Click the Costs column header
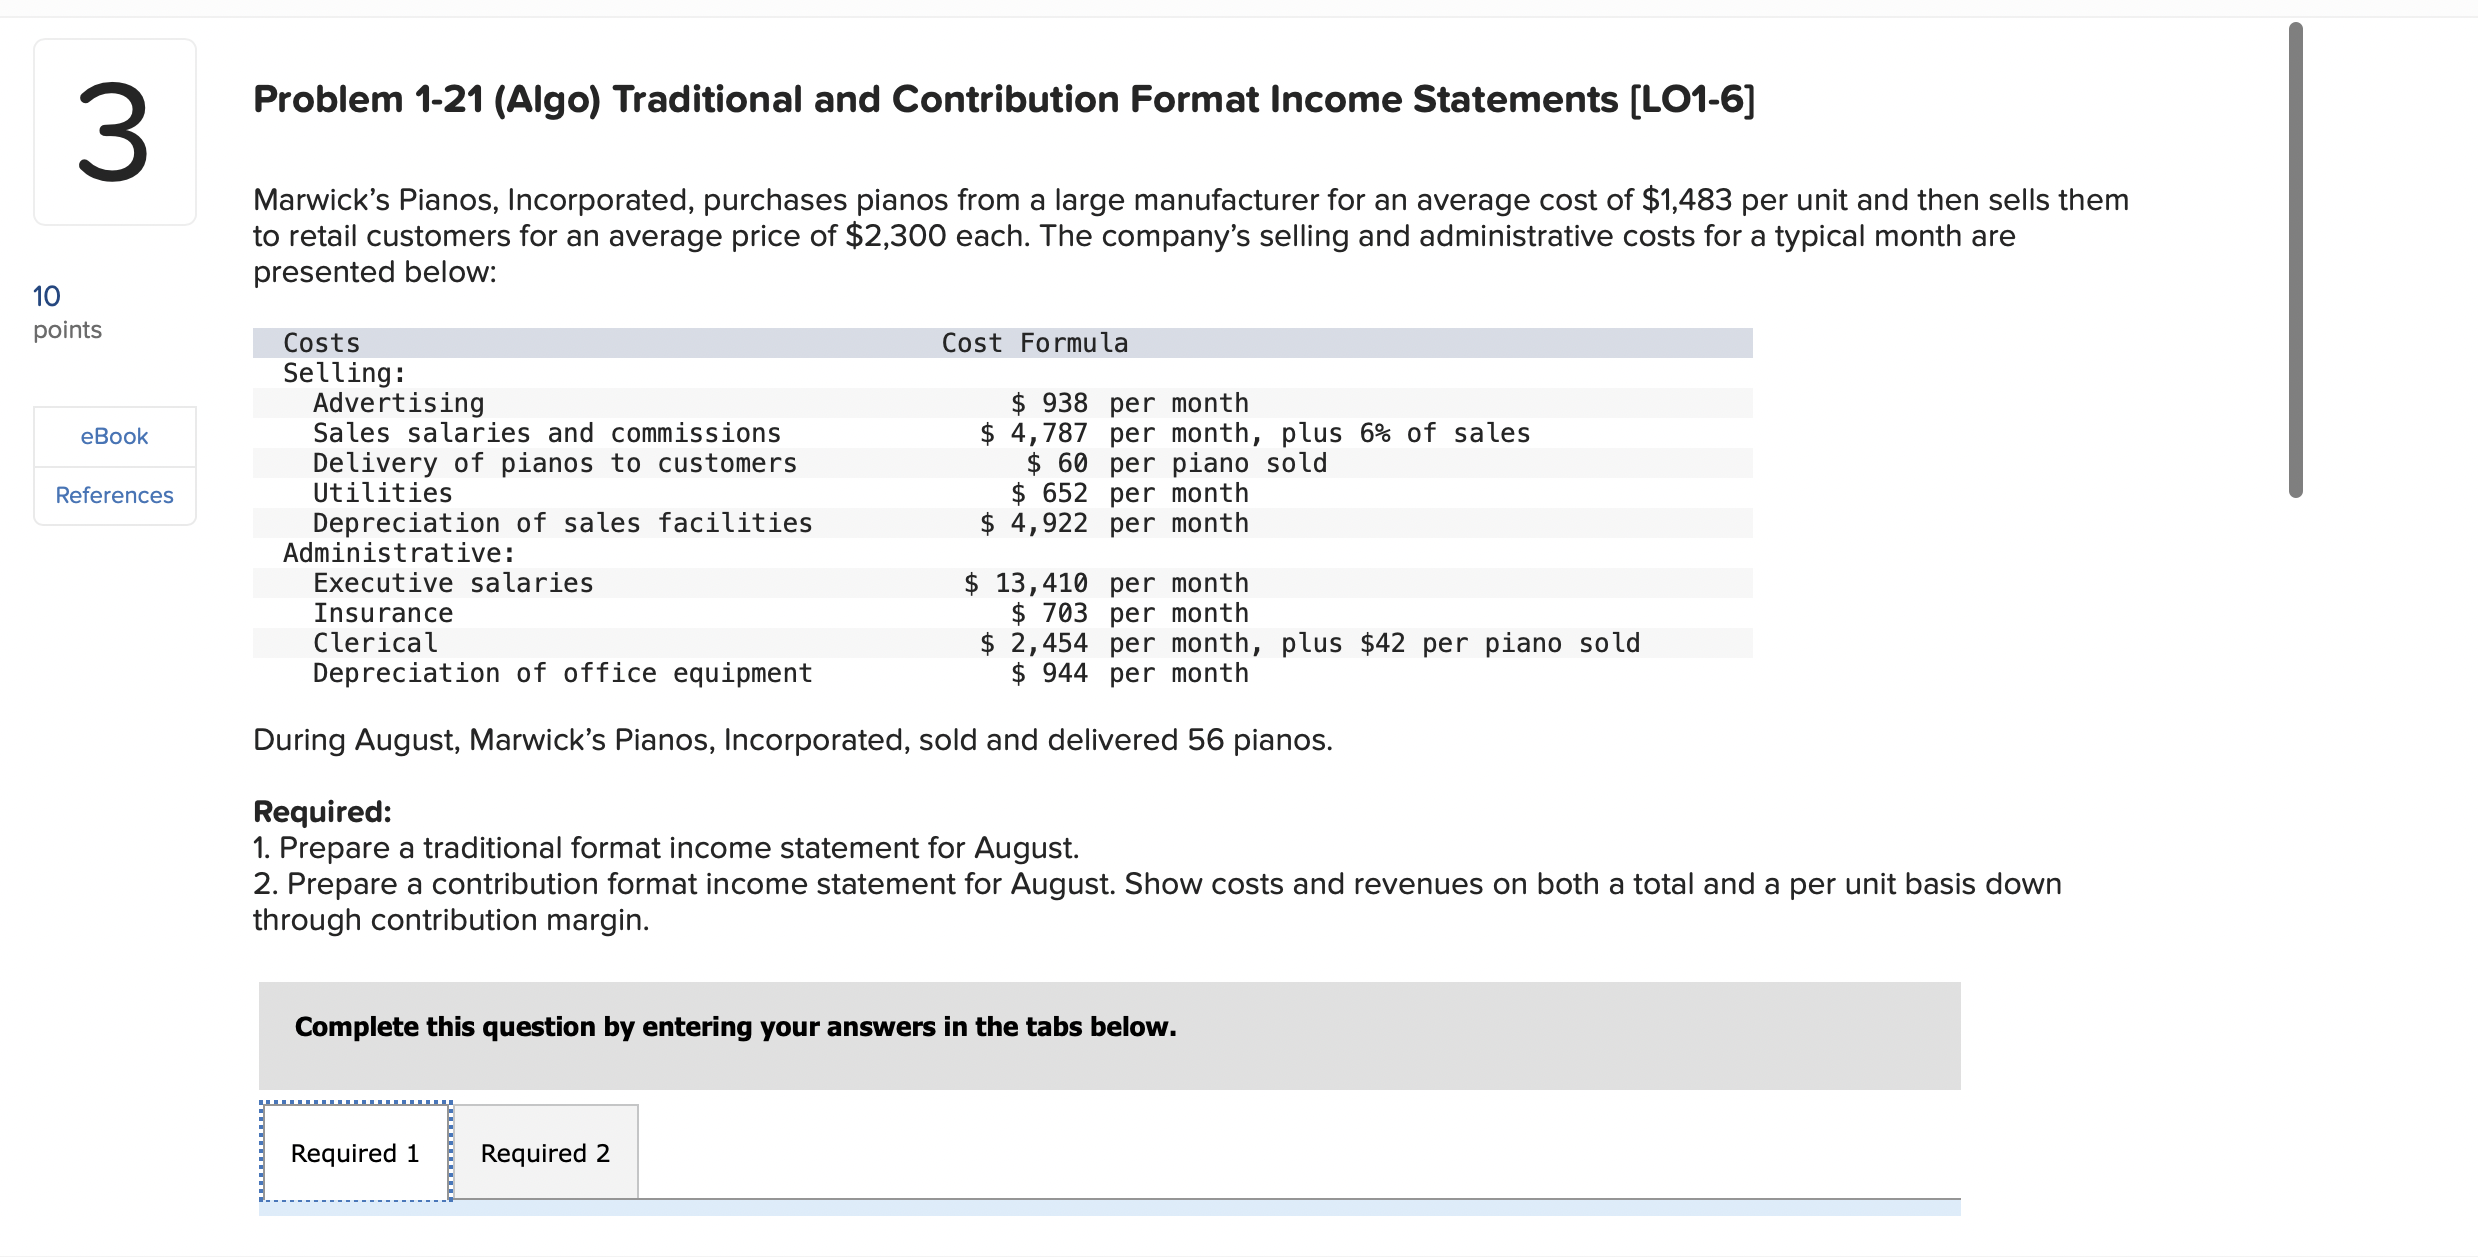 coord(321,343)
